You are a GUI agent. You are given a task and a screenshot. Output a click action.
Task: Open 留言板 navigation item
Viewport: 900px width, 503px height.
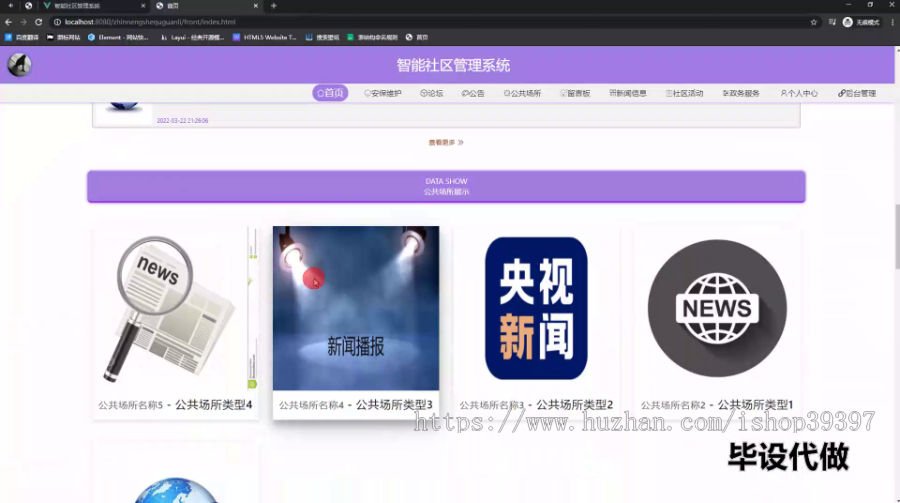click(575, 93)
